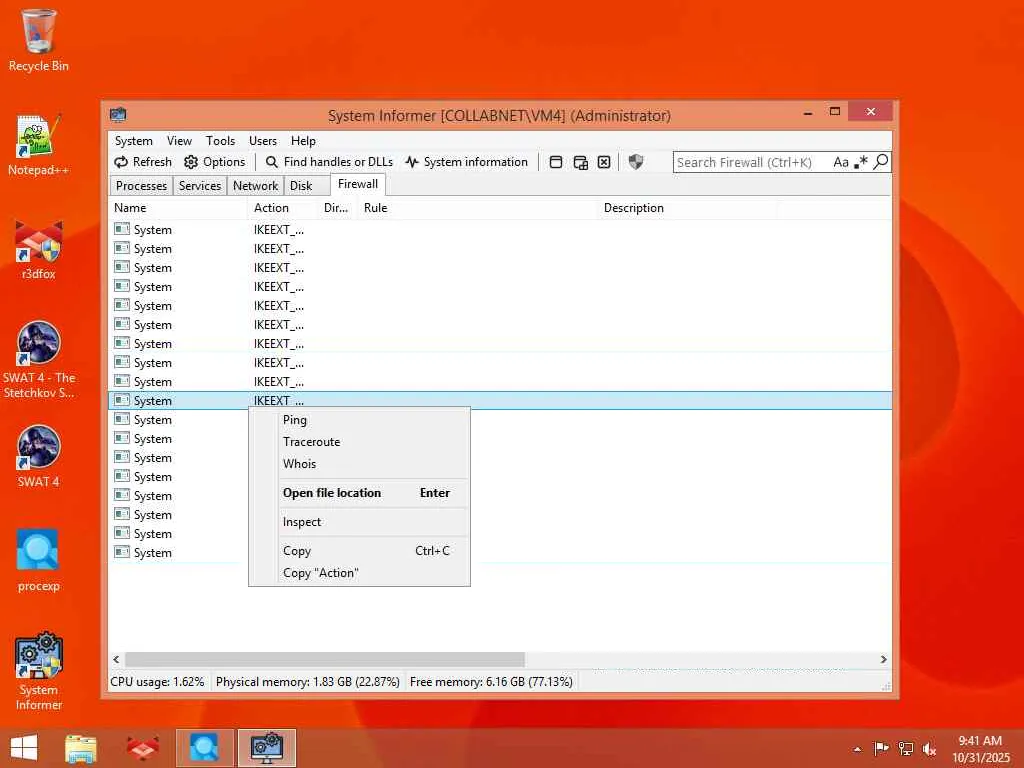This screenshot has width=1024, height=768.
Task: Select the r3dfox desktop shortcut
Action: click(x=39, y=249)
